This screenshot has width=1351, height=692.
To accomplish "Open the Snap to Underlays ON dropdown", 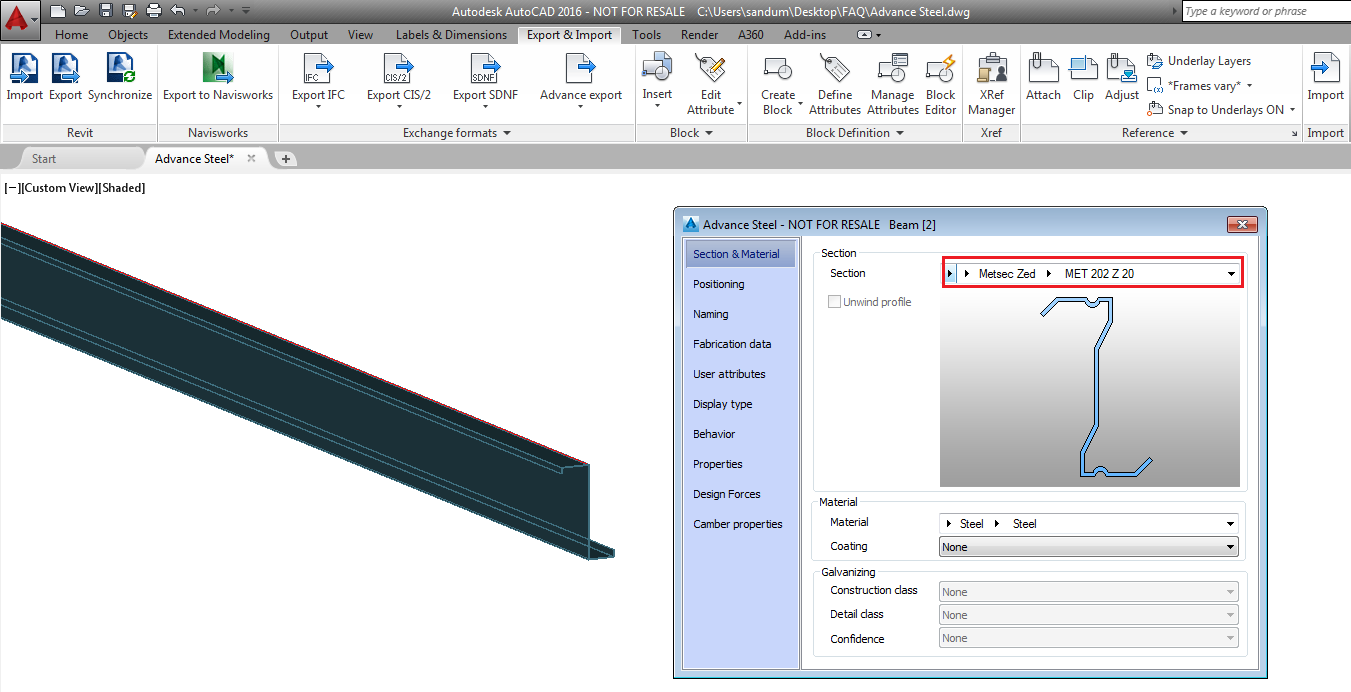I will (x=1292, y=110).
